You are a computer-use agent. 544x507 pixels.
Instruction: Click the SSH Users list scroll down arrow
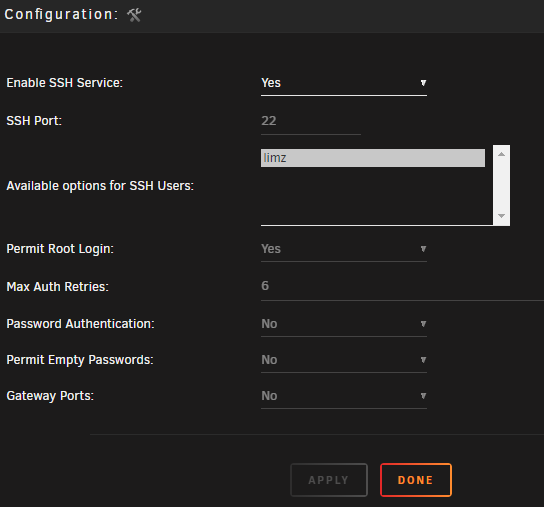(501, 216)
